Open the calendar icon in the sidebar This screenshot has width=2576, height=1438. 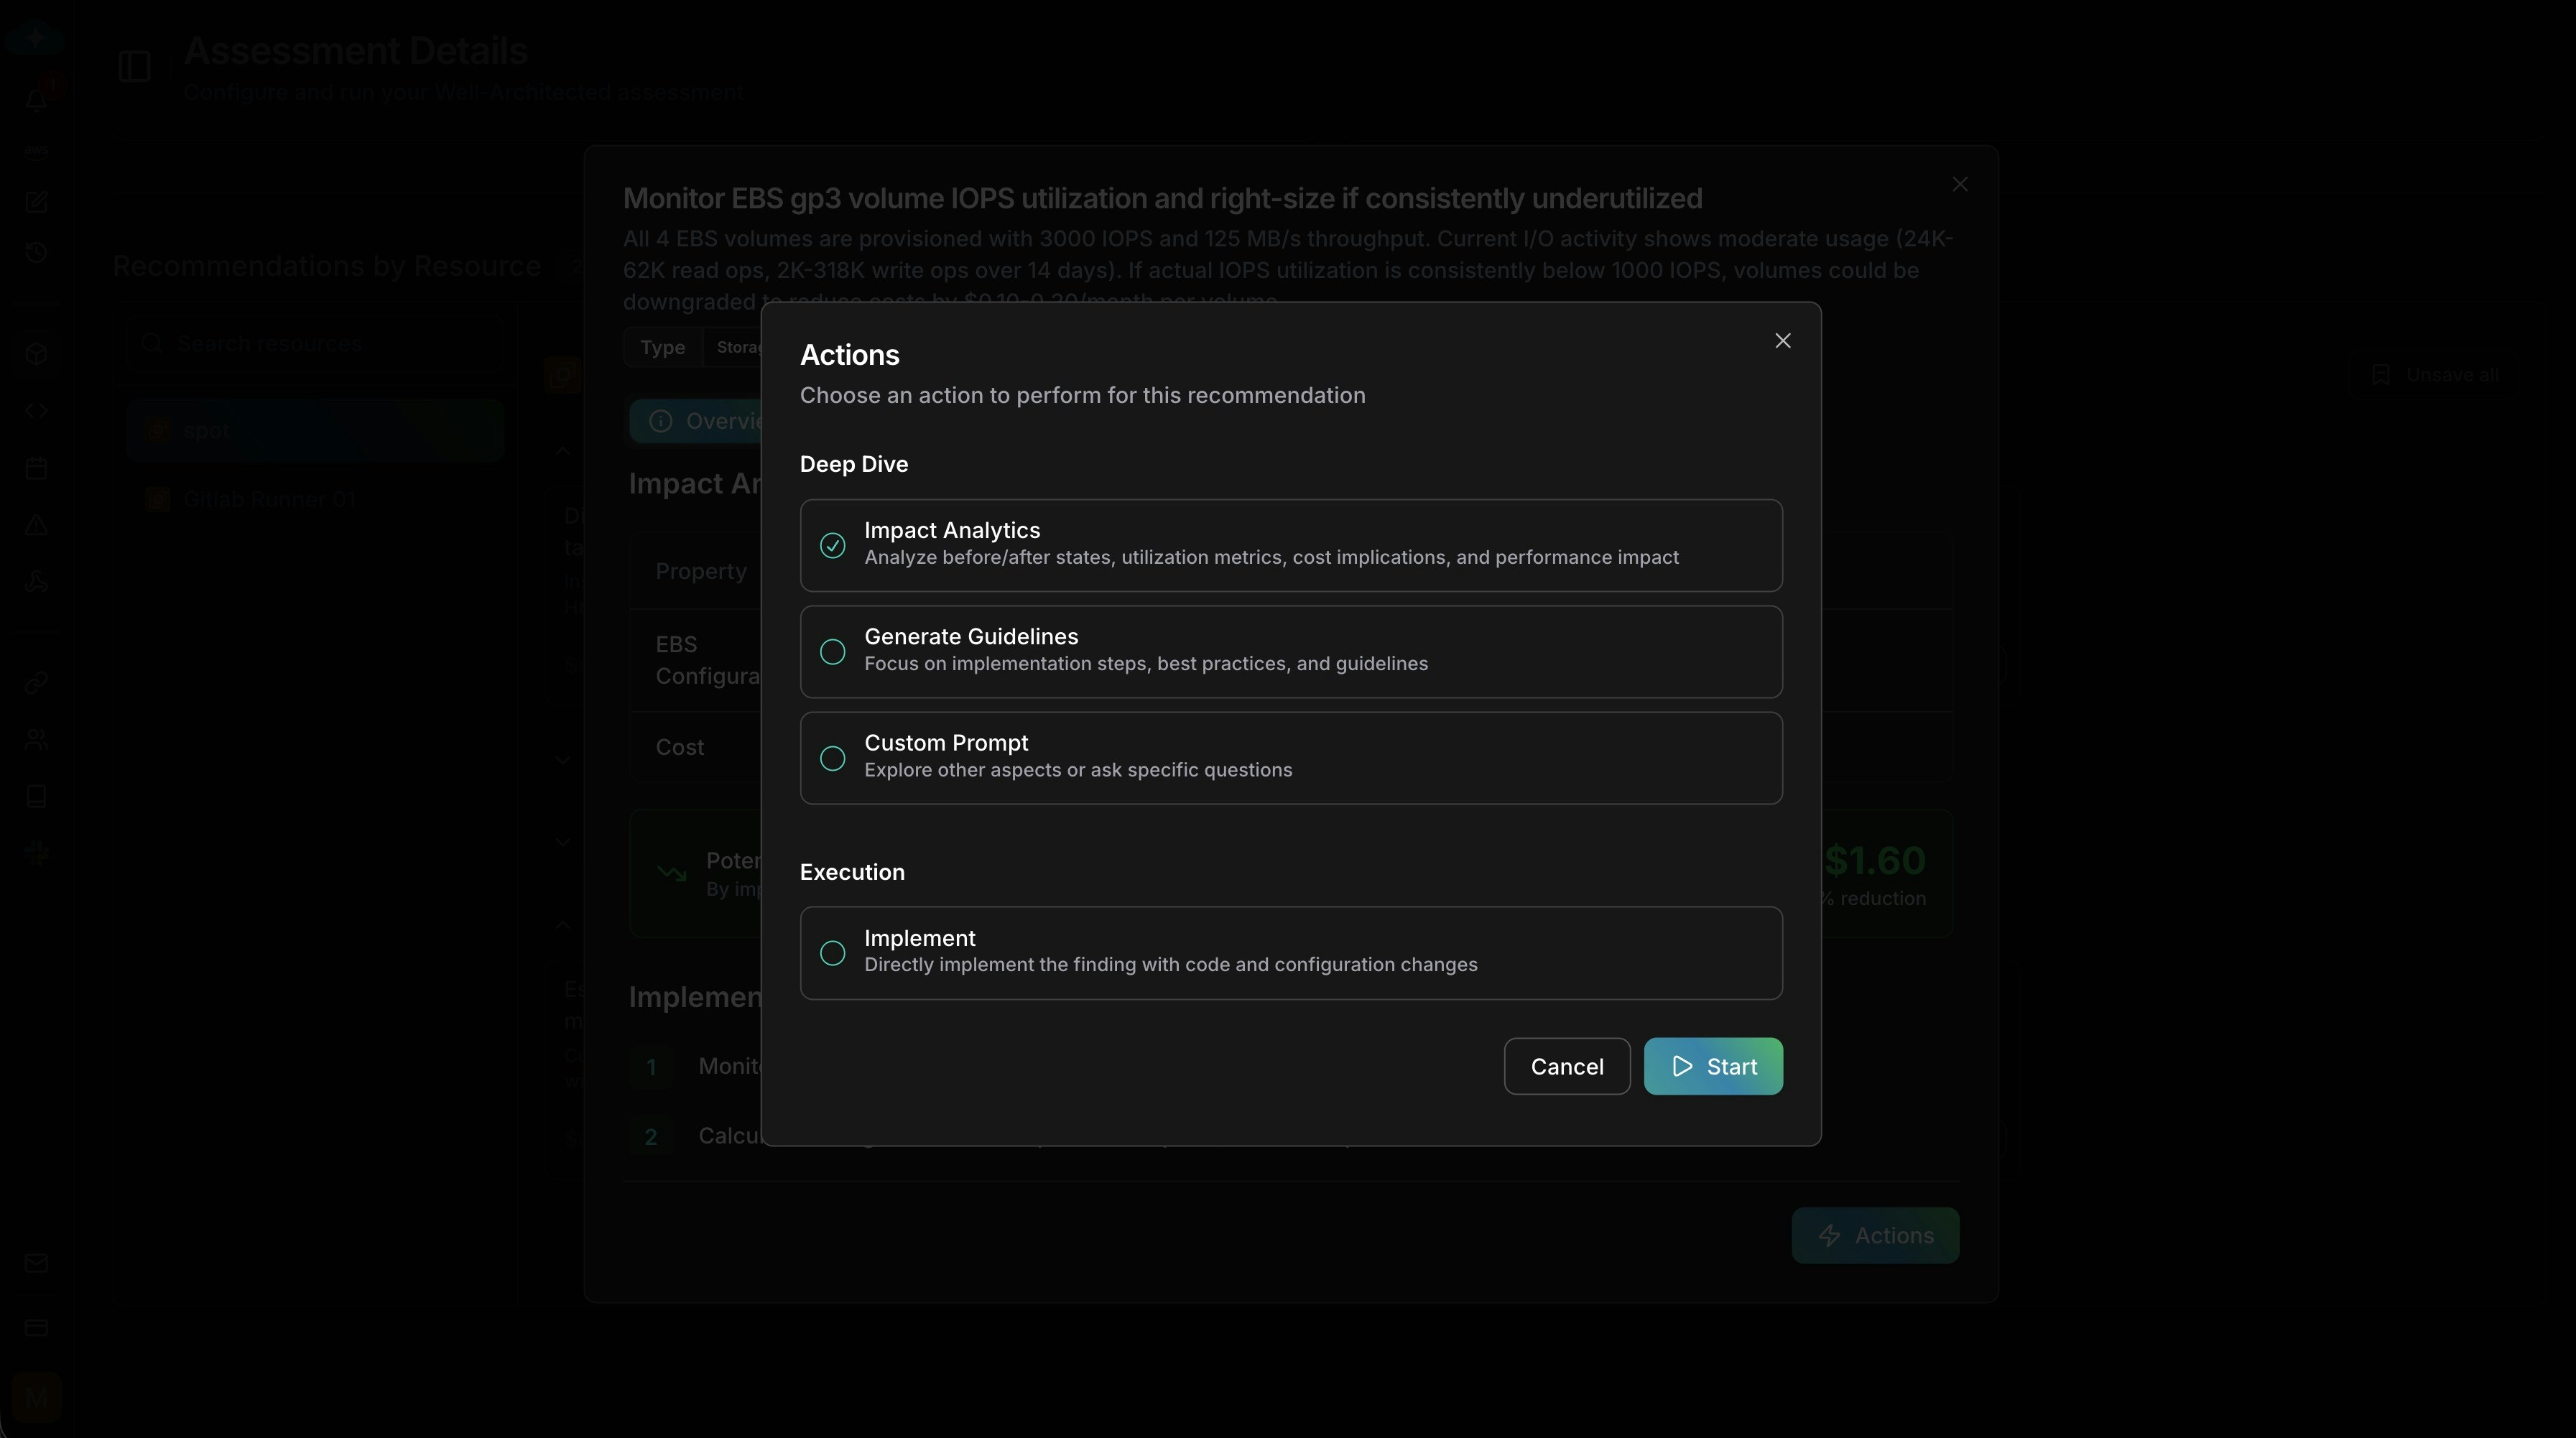37,468
